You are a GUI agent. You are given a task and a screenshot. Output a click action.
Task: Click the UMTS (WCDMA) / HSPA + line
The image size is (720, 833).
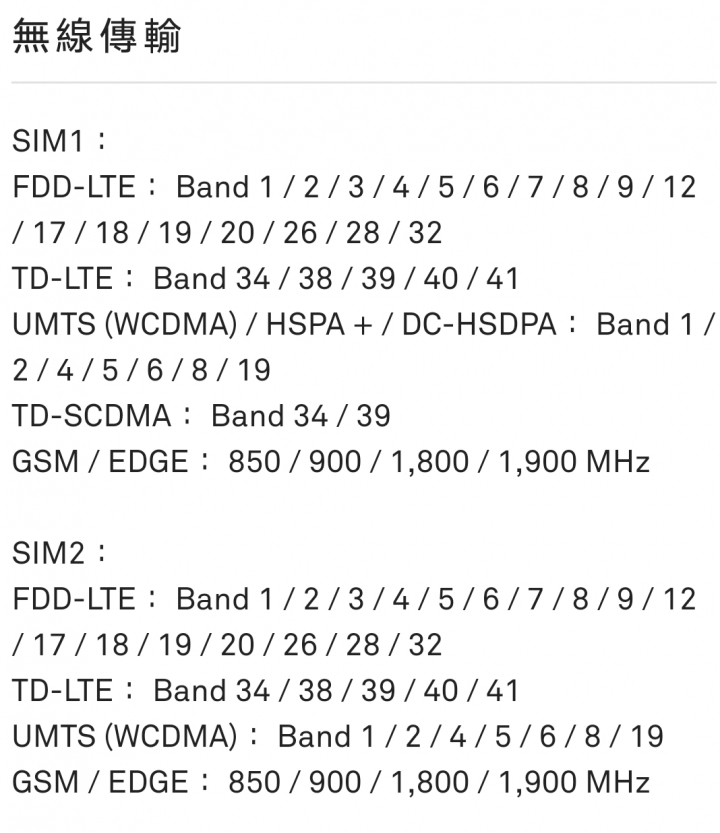363,324
